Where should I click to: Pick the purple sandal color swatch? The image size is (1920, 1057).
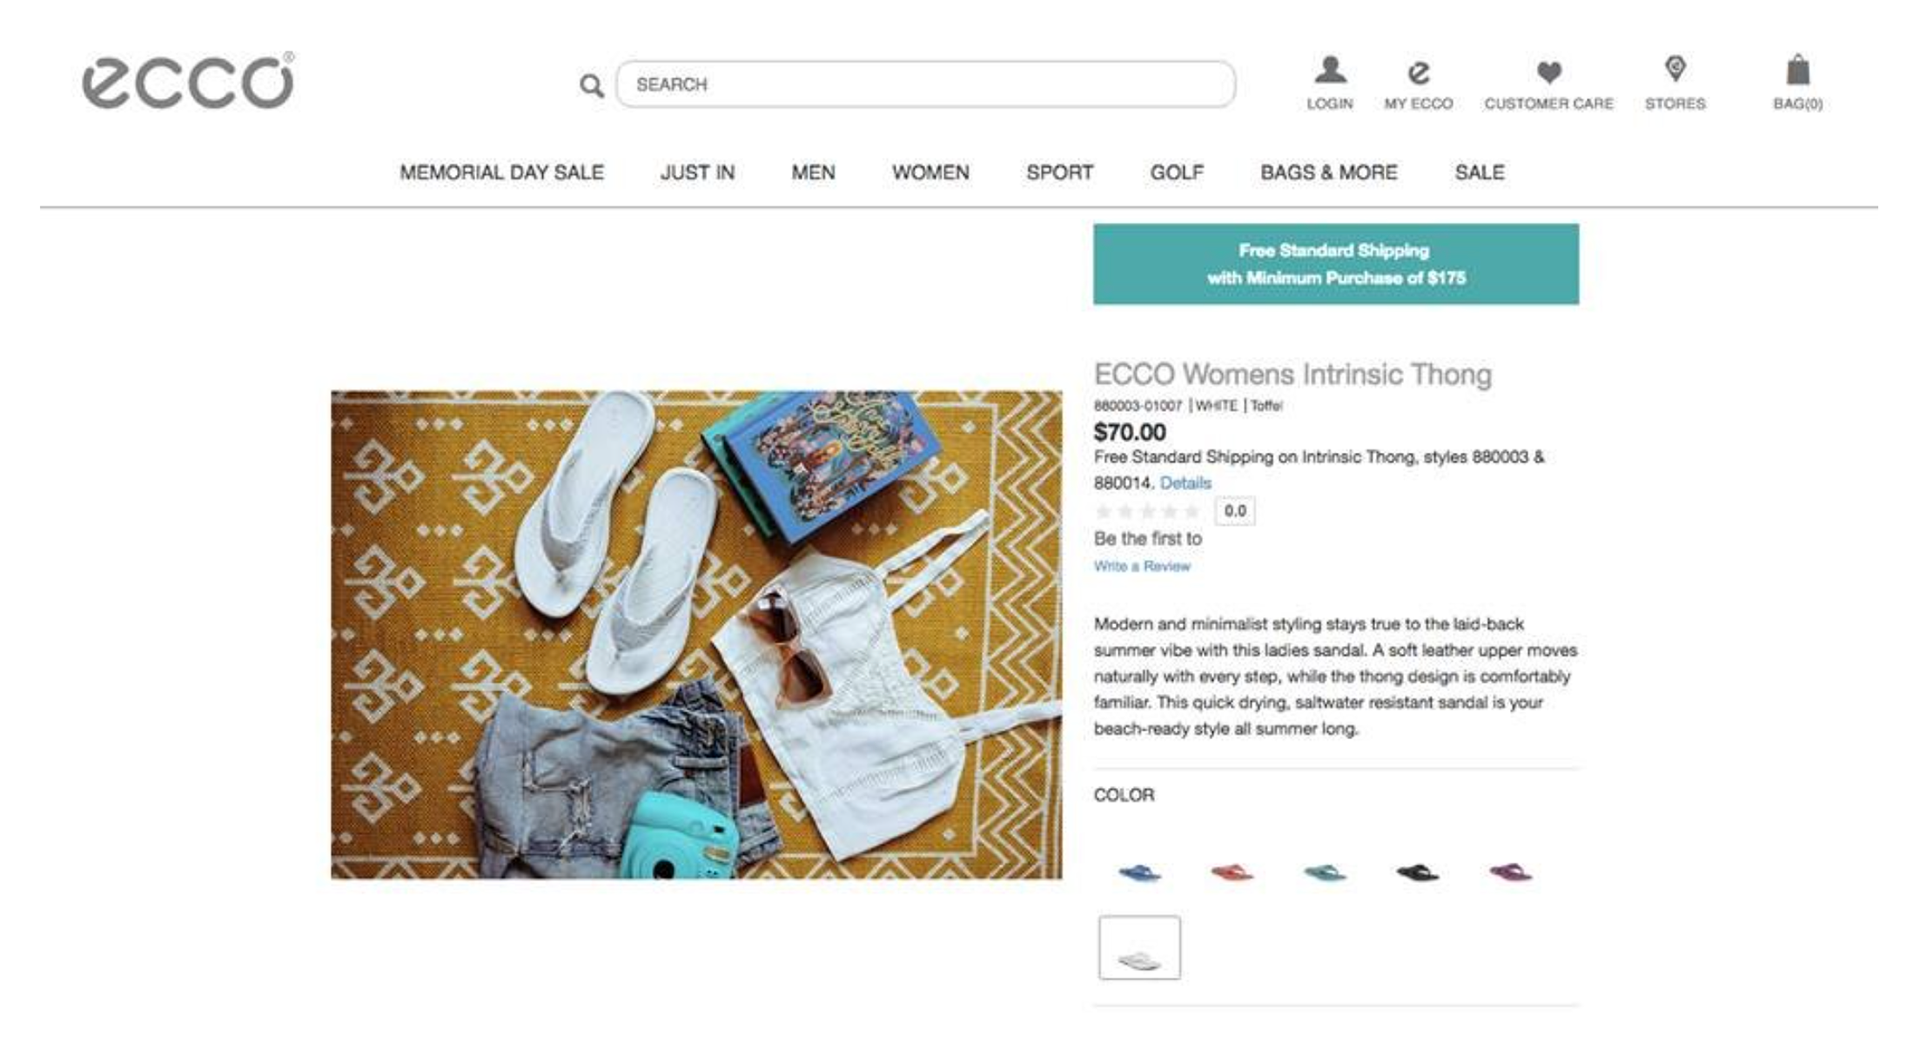tap(1510, 873)
